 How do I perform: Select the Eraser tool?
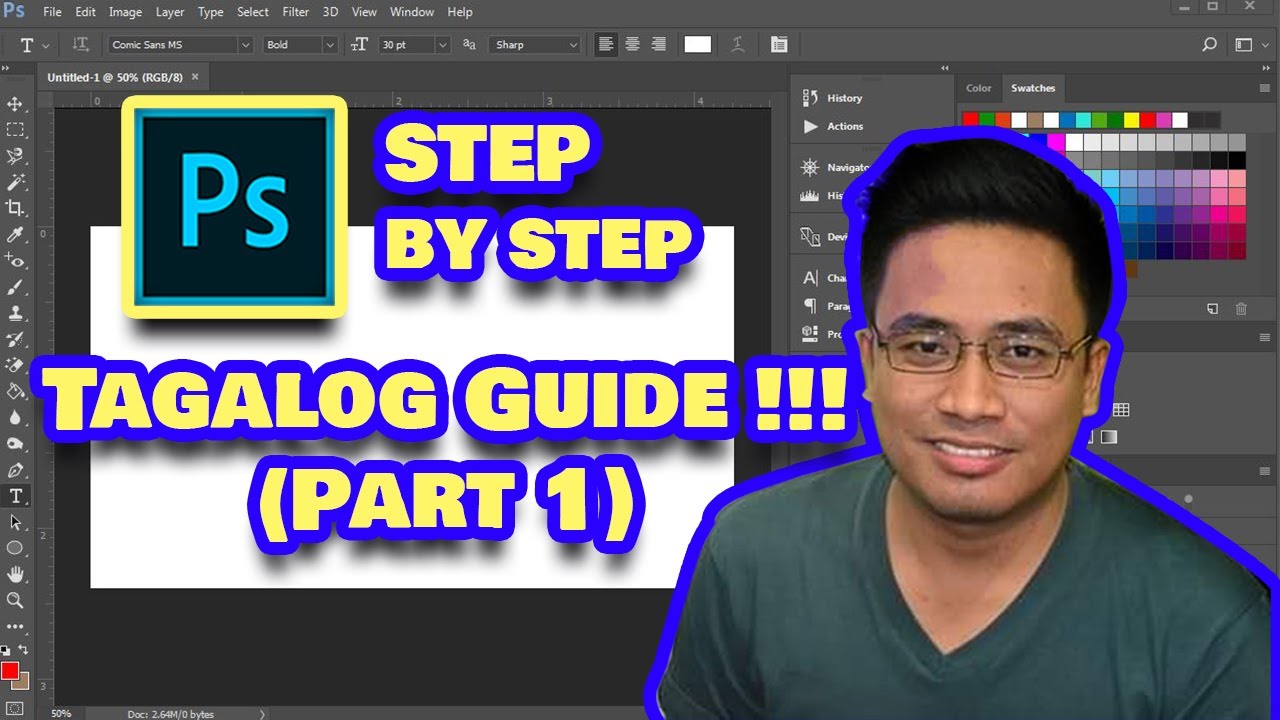pos(15,365)
